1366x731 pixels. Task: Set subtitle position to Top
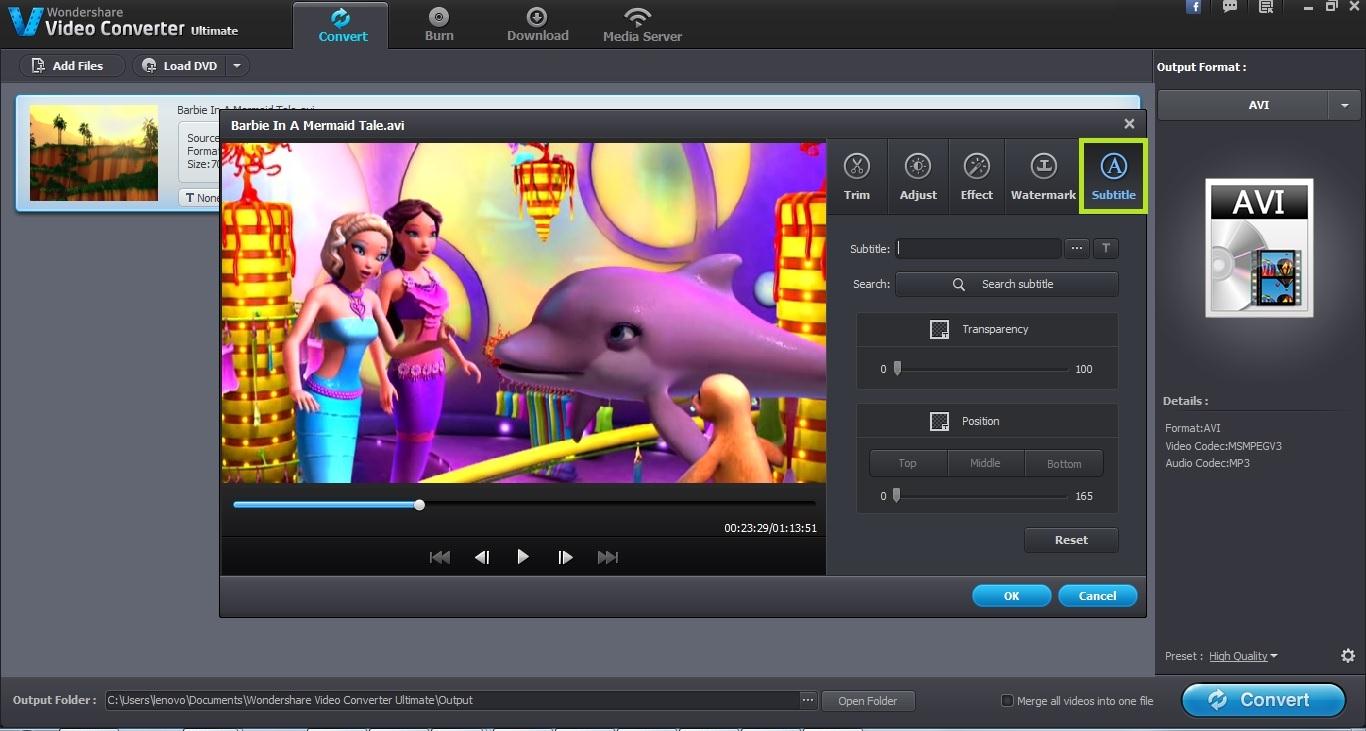click(907, 463)
